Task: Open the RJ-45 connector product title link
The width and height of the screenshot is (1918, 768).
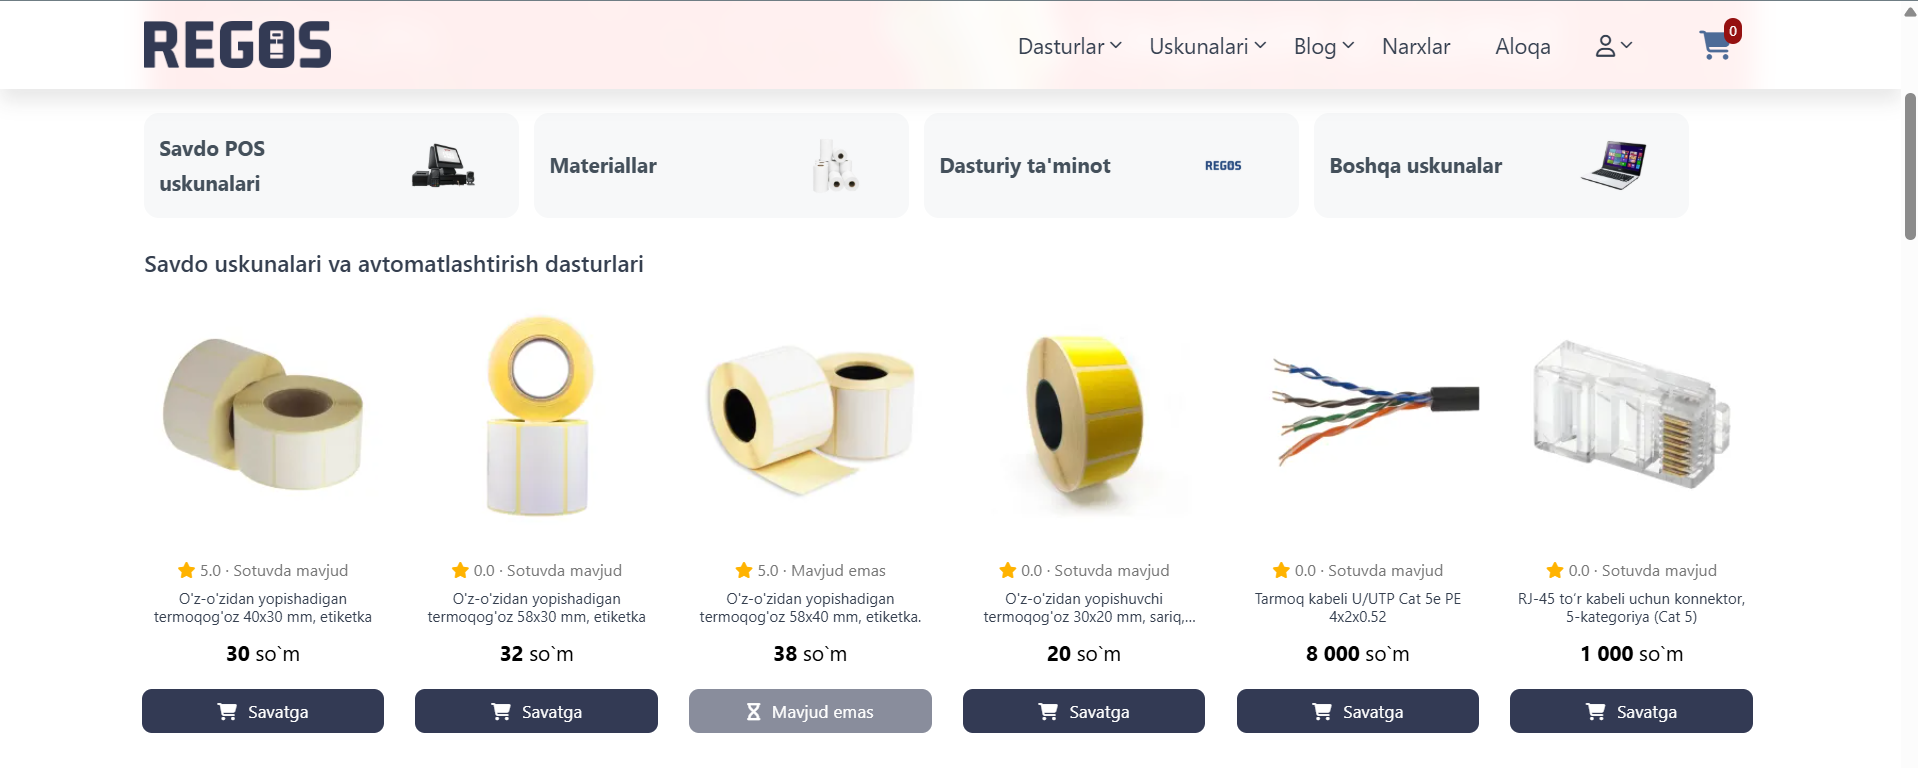Action: point(1631,608)
